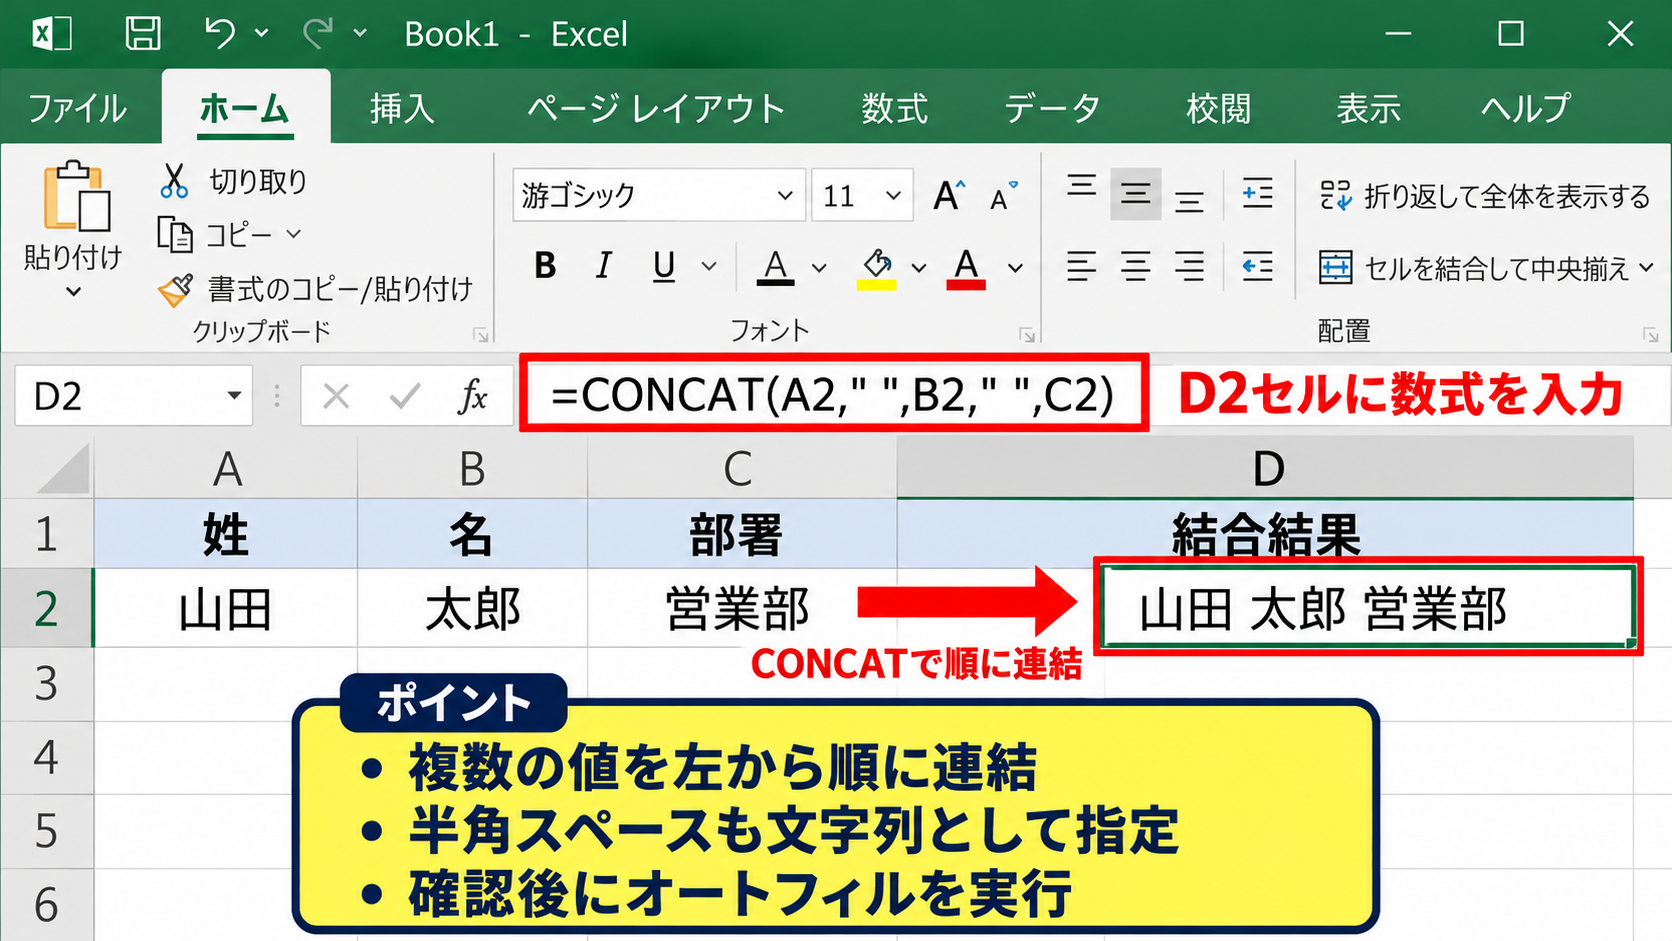The width and height of the screenshot is (1672, 941).
Task: Open the Formulas (数式) tab
Action: coord(895,108)
